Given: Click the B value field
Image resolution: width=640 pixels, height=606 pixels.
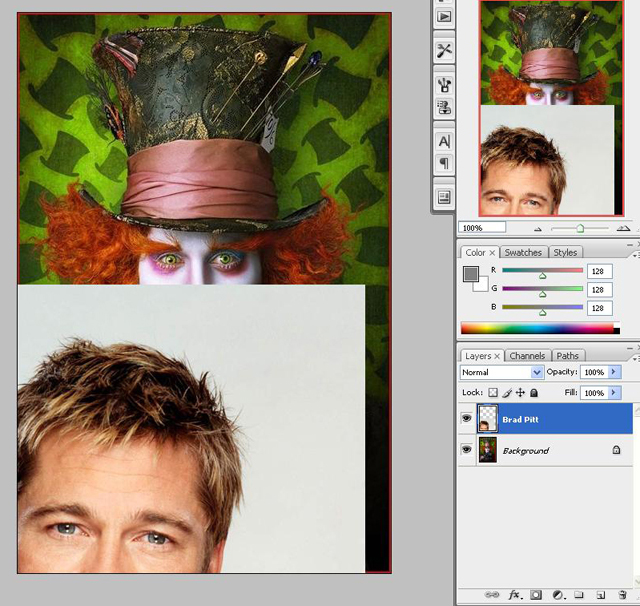Looking at the screenshot, I should (x=600, y=308).
